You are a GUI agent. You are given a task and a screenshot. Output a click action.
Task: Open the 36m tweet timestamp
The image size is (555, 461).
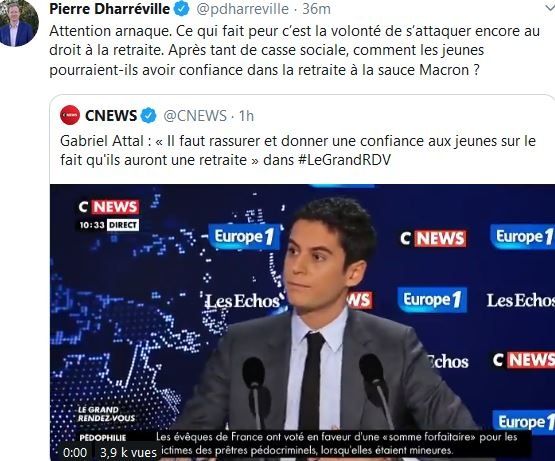316,9
